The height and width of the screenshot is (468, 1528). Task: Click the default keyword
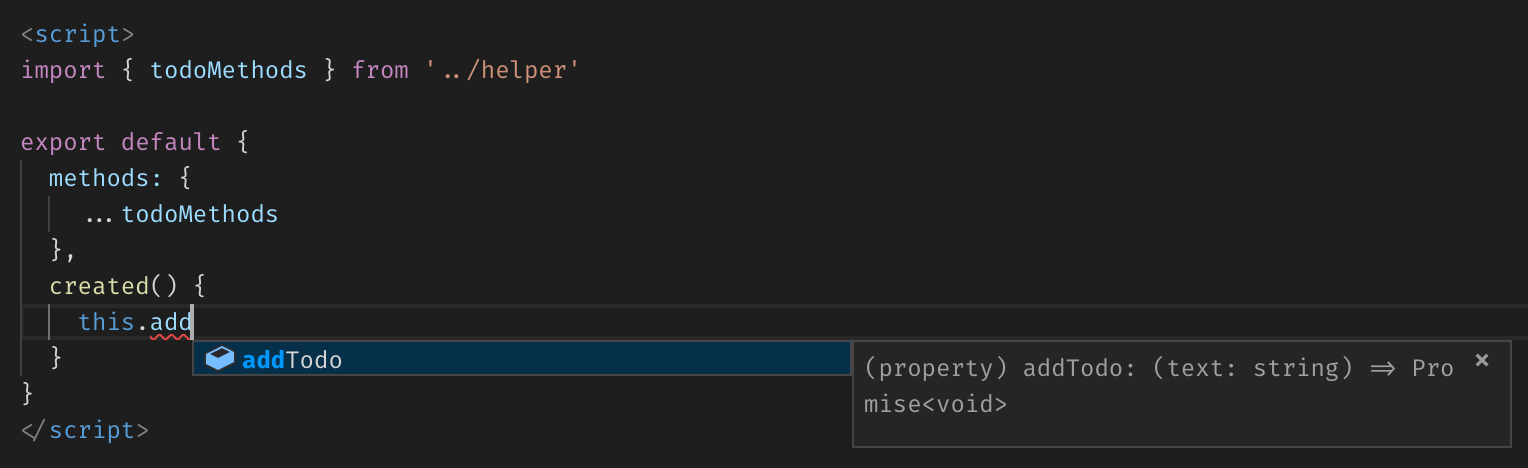pos(170,142)
